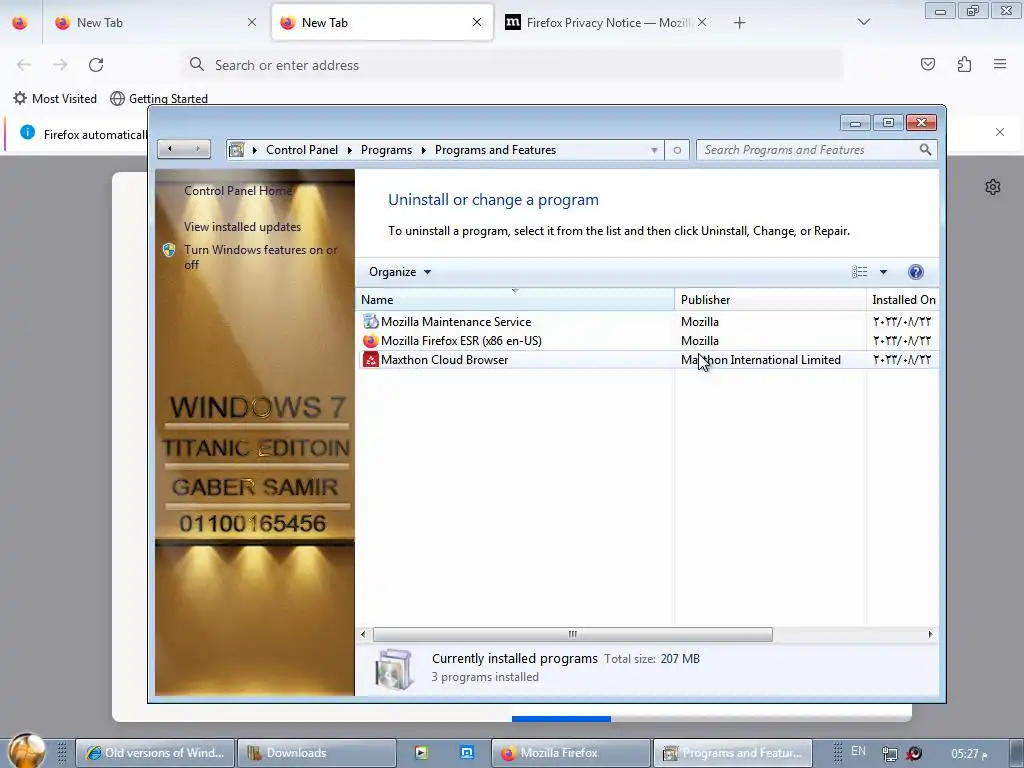Viewport: 1024px width, 768px height.
Task: Open the Firefox list all tabs dropdown
Action: point(863,22)
